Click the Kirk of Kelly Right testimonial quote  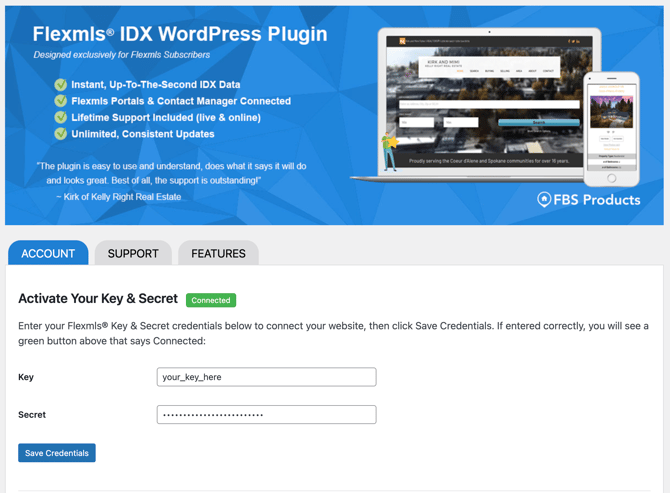click(x=171, y=173)
